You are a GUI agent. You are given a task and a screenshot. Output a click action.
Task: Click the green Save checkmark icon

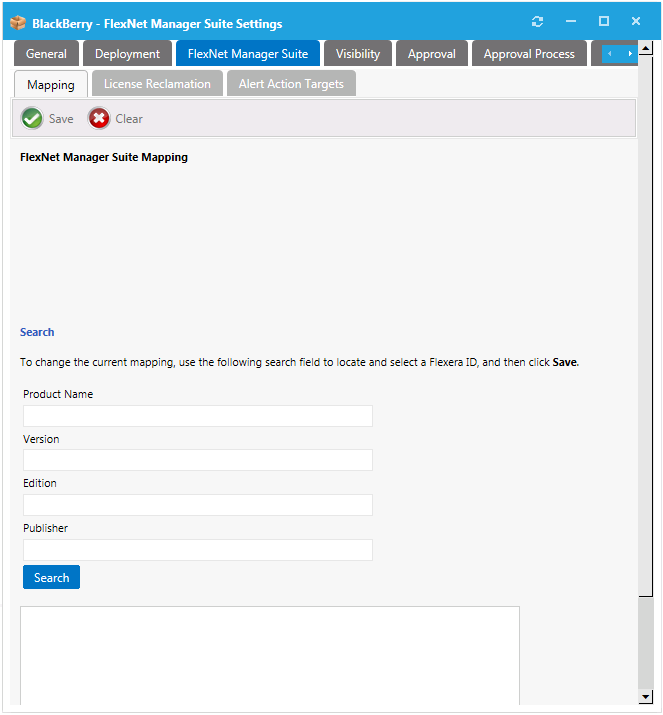pos(32,119)
